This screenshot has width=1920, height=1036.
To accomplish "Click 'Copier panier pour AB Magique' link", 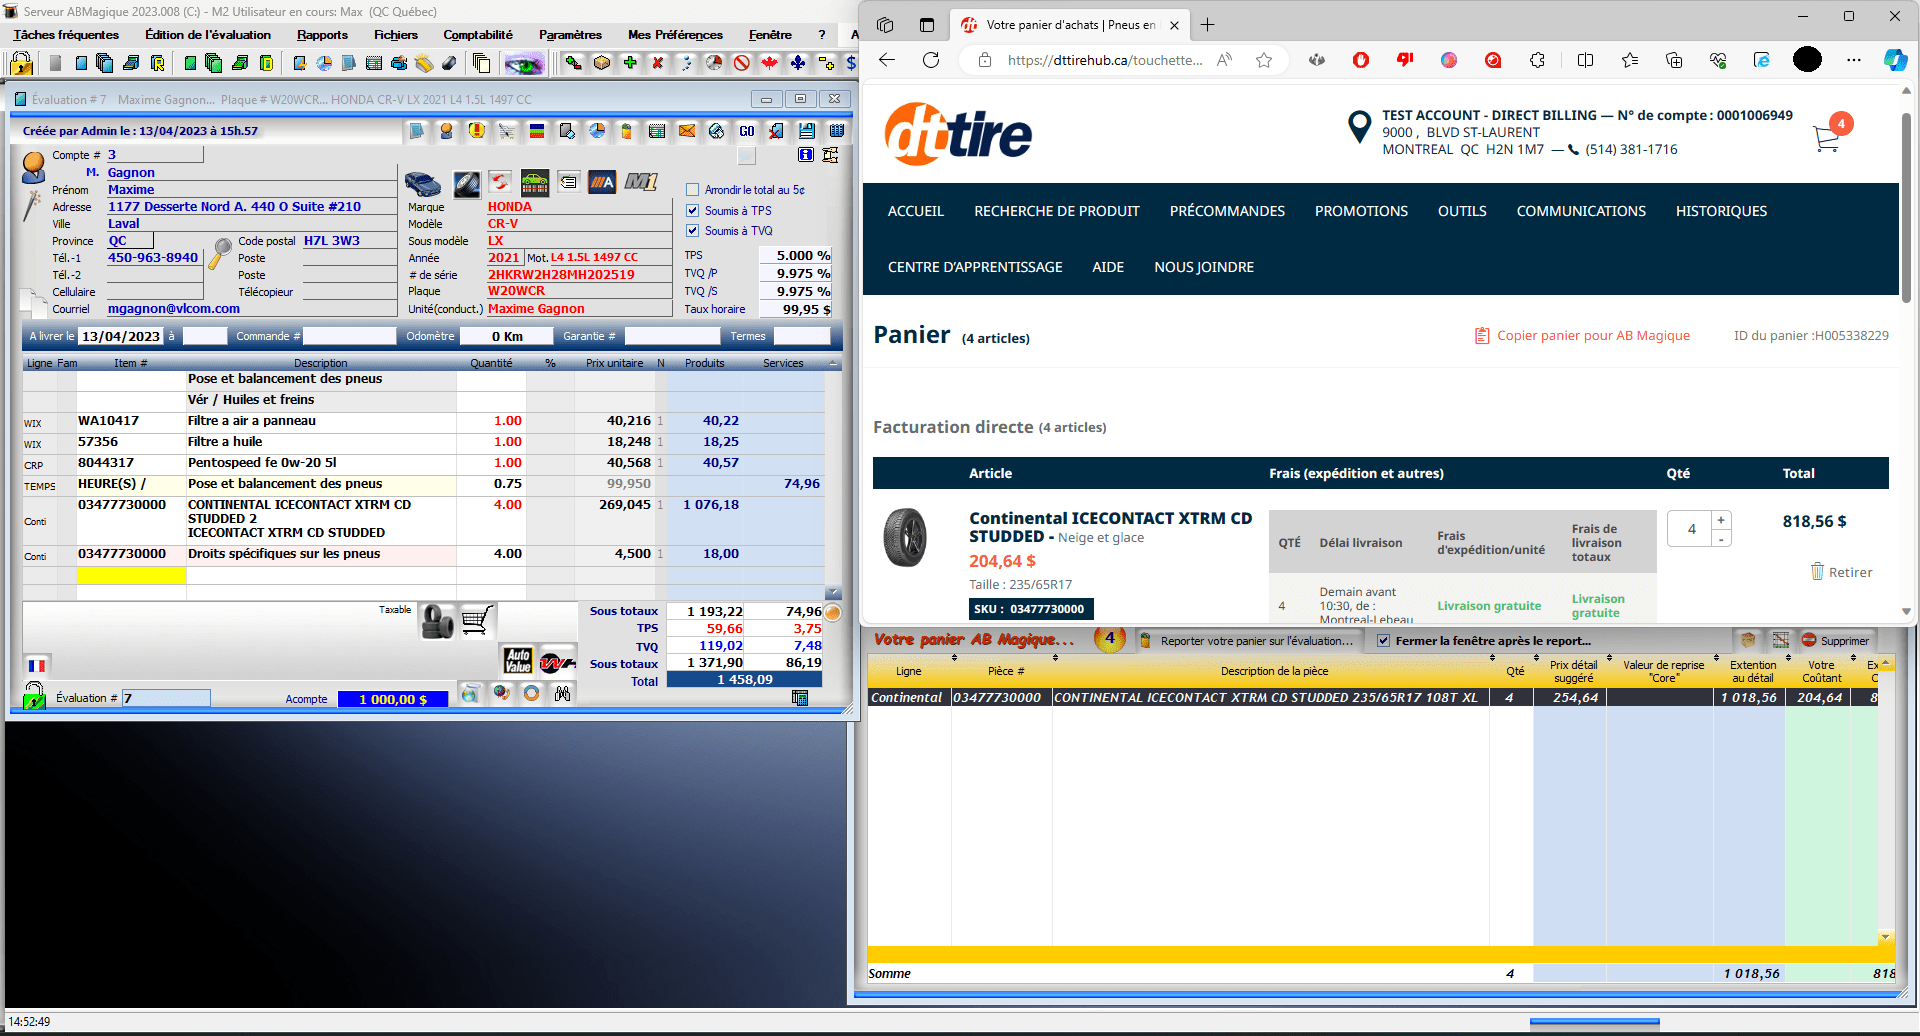I will click(1592, 336).
